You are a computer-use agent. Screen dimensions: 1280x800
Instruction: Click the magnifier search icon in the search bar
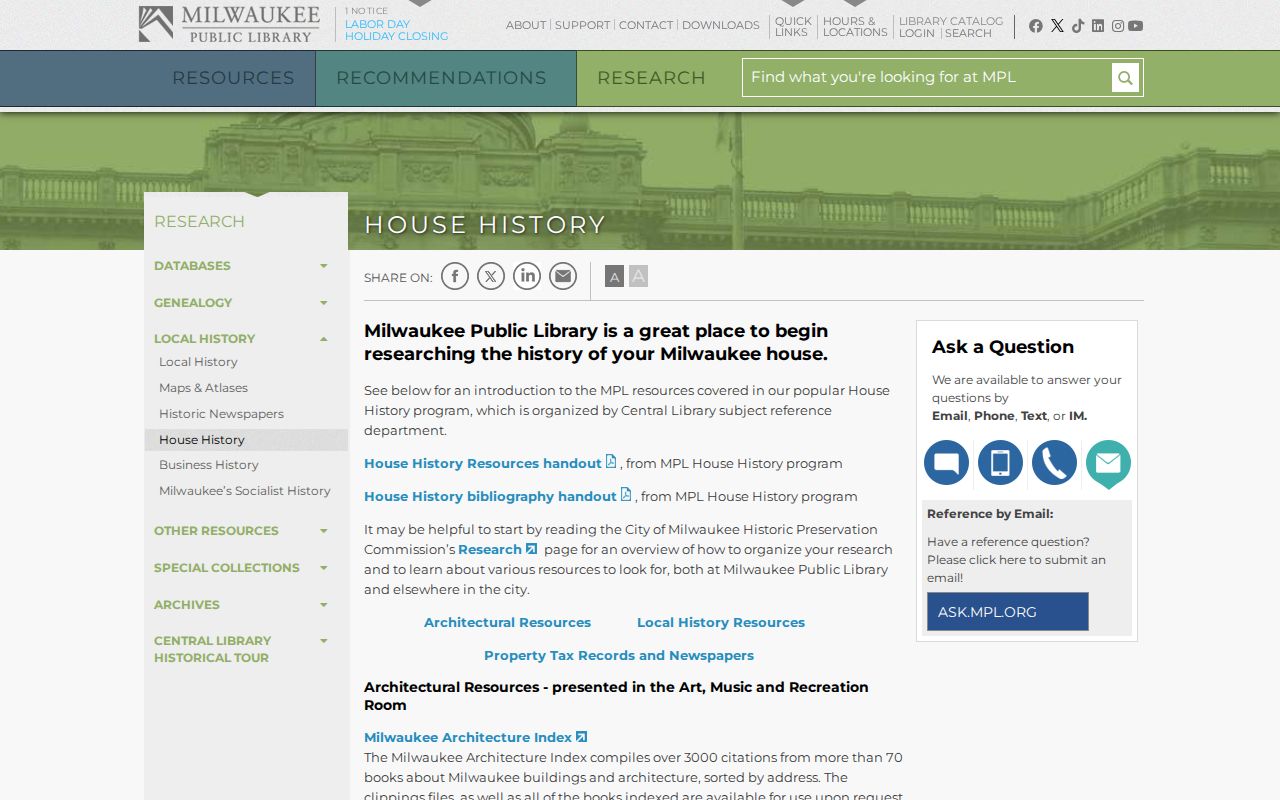pyautogui.click(x=1125, y=78)
